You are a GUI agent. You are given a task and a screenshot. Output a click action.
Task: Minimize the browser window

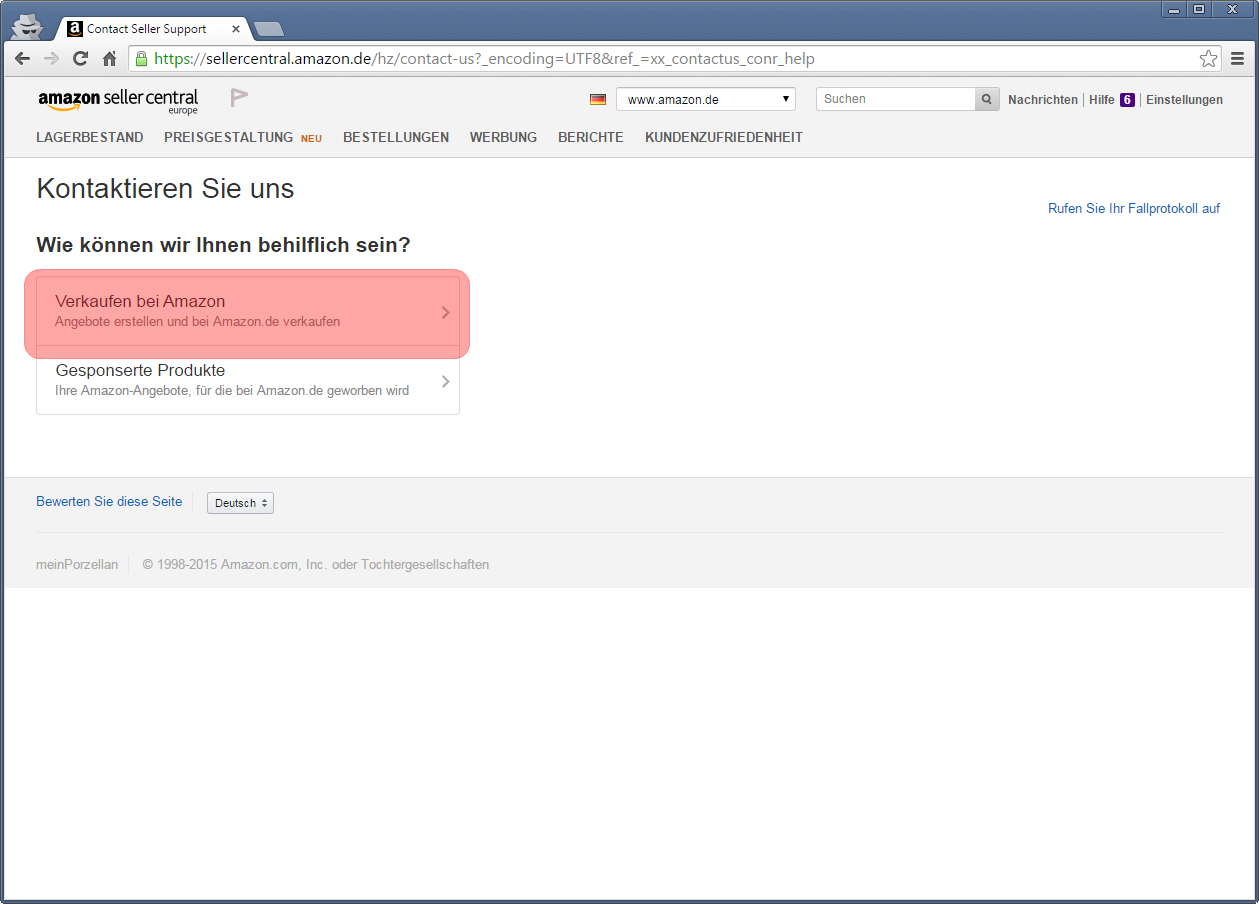click(x=1175, y=8)
